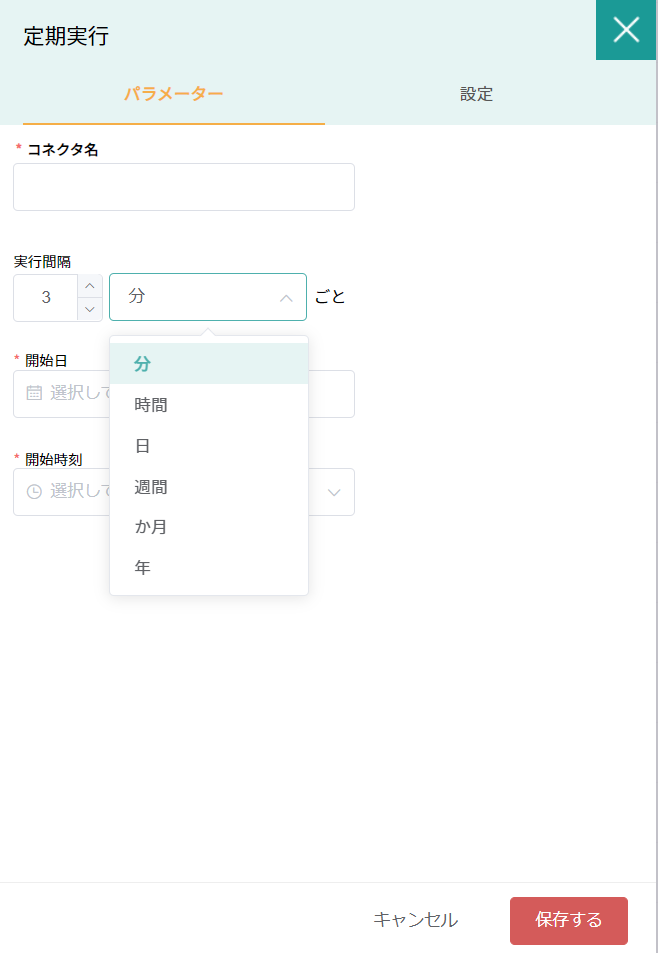The image size is (658, 953).
Task: Click the interval number input showing 3
Action: 46,298
